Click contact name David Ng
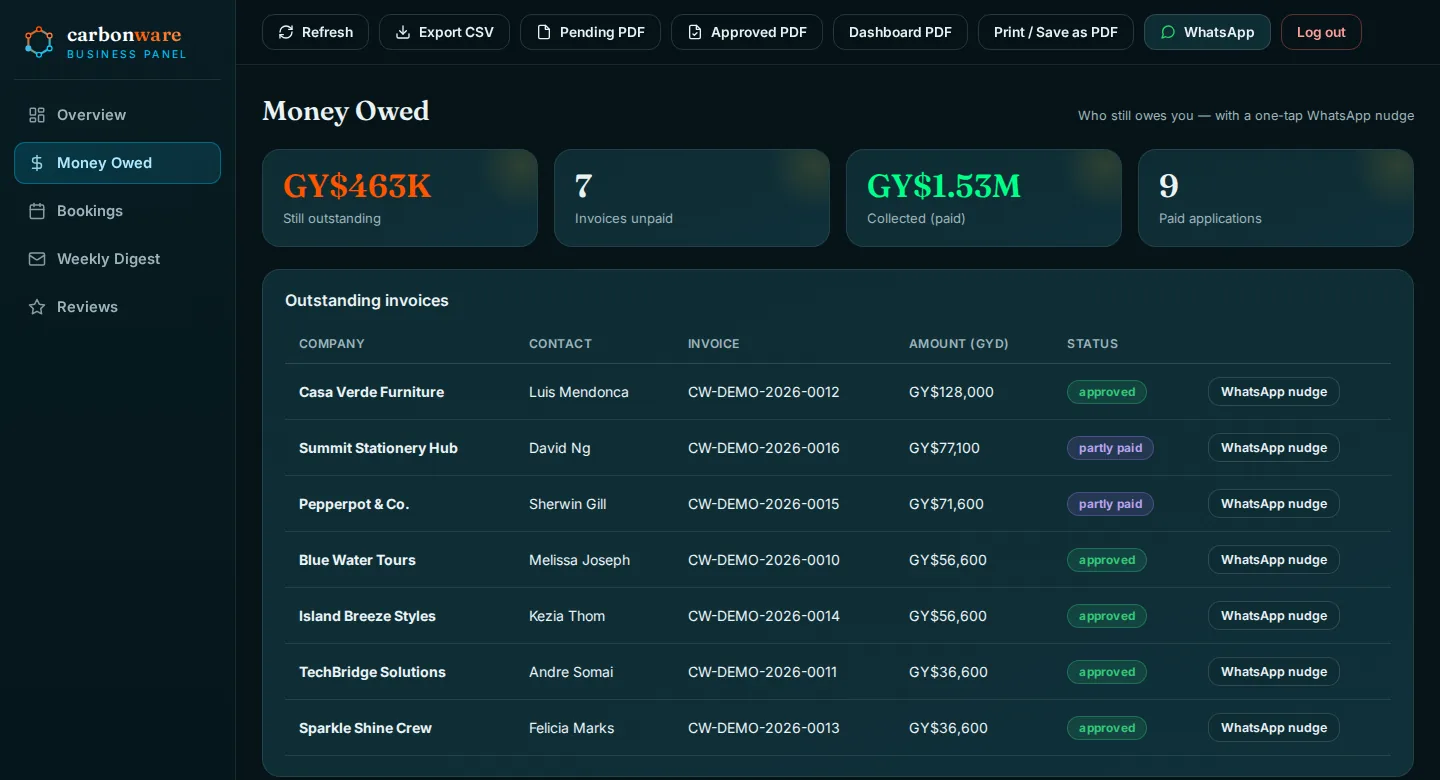 click(x=560, y=448)
